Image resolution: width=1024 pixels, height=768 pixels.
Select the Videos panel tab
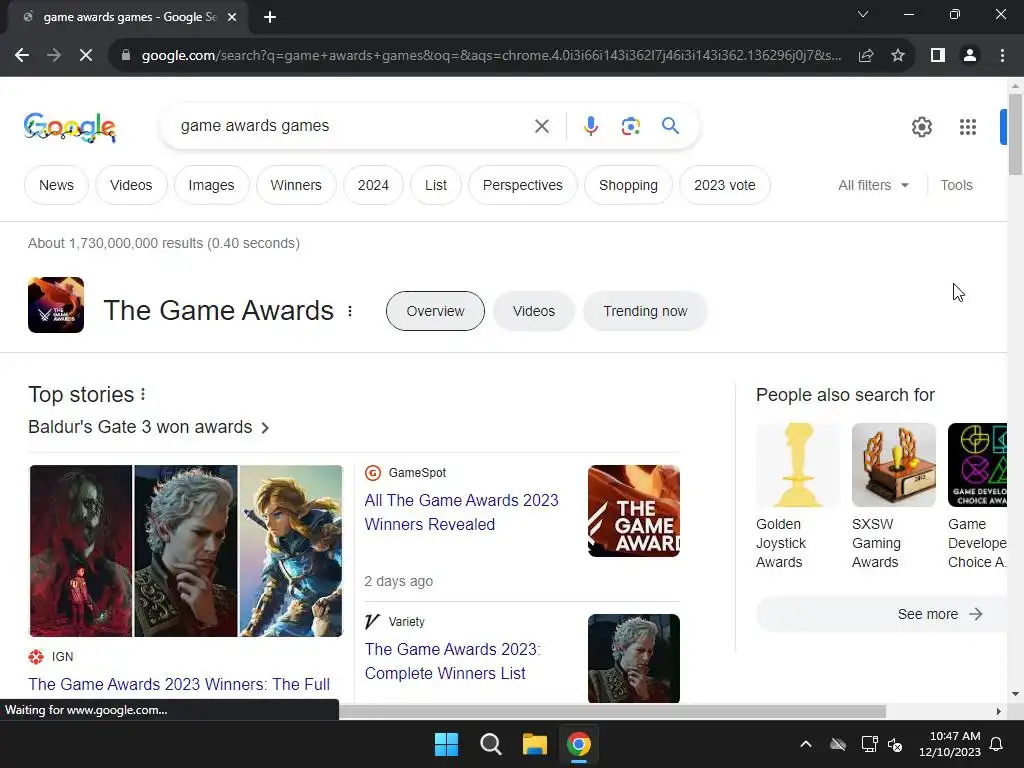(534, 312)
